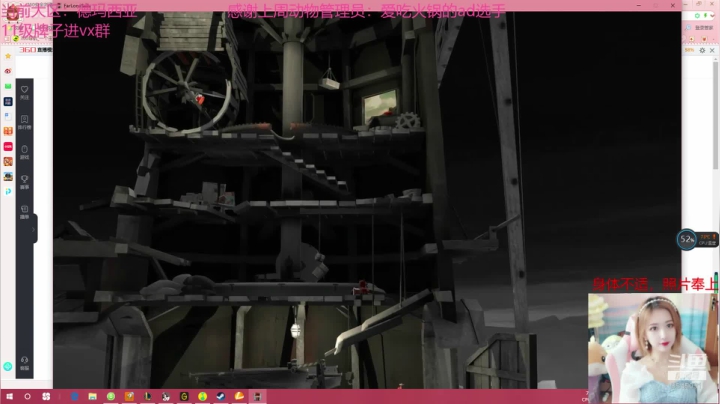
Task: Open Cortana circle on the taskbar
Action: click(x=28, y=396)
